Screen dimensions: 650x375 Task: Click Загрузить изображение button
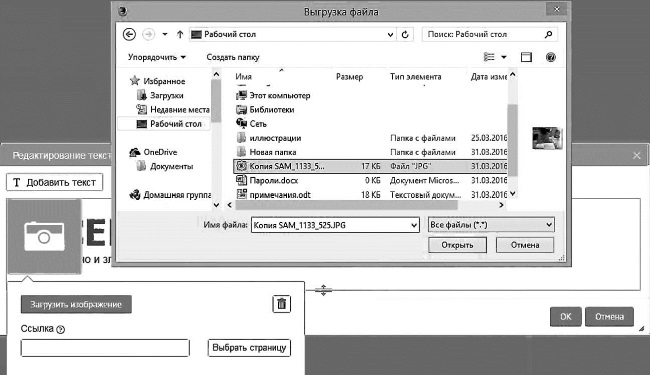[76, 305]
